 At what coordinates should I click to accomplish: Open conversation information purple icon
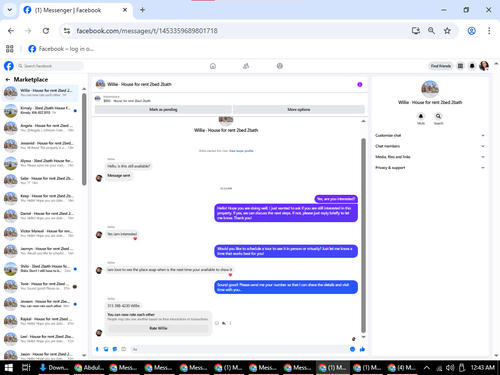click(x=360, y=84)
